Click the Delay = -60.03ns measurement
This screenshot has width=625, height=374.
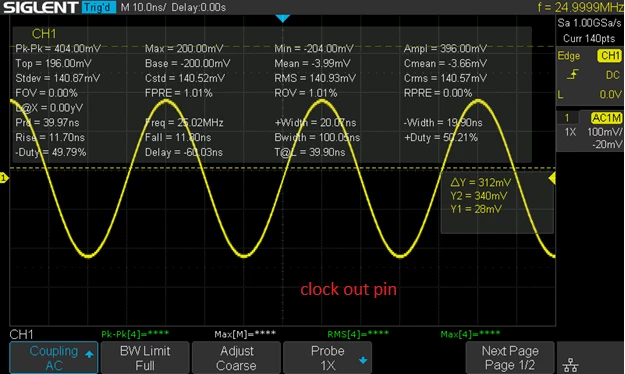184,152
